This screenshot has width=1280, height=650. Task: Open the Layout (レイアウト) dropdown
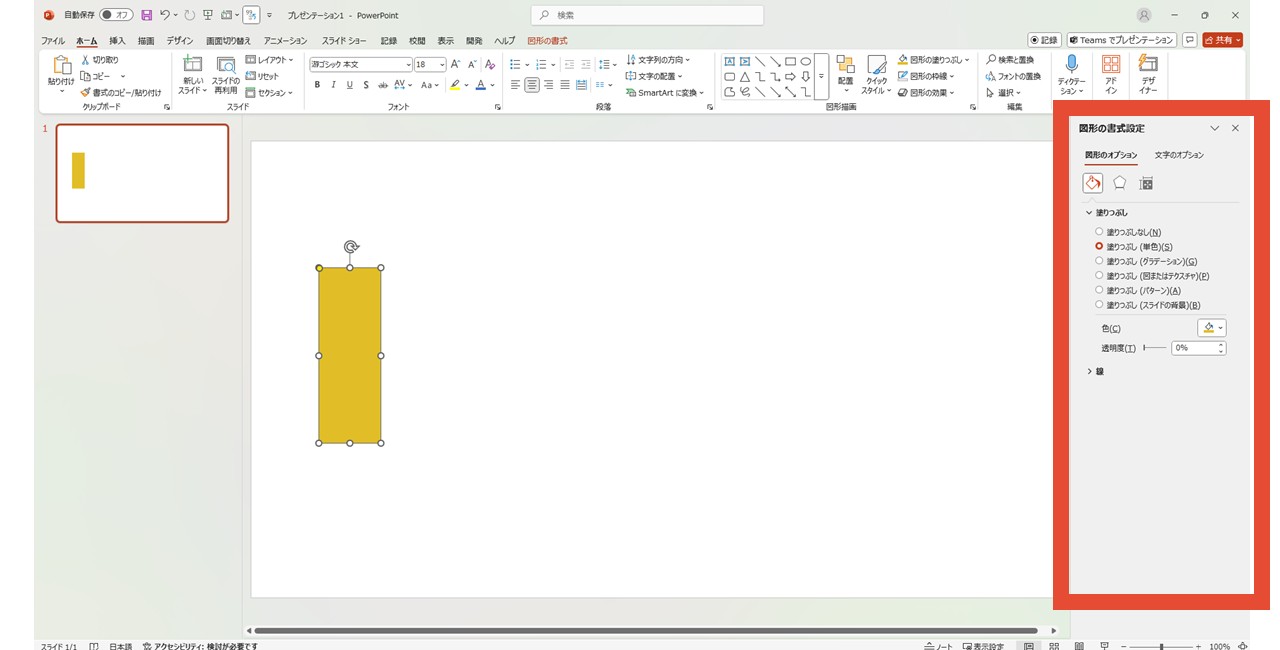point(269,60)
